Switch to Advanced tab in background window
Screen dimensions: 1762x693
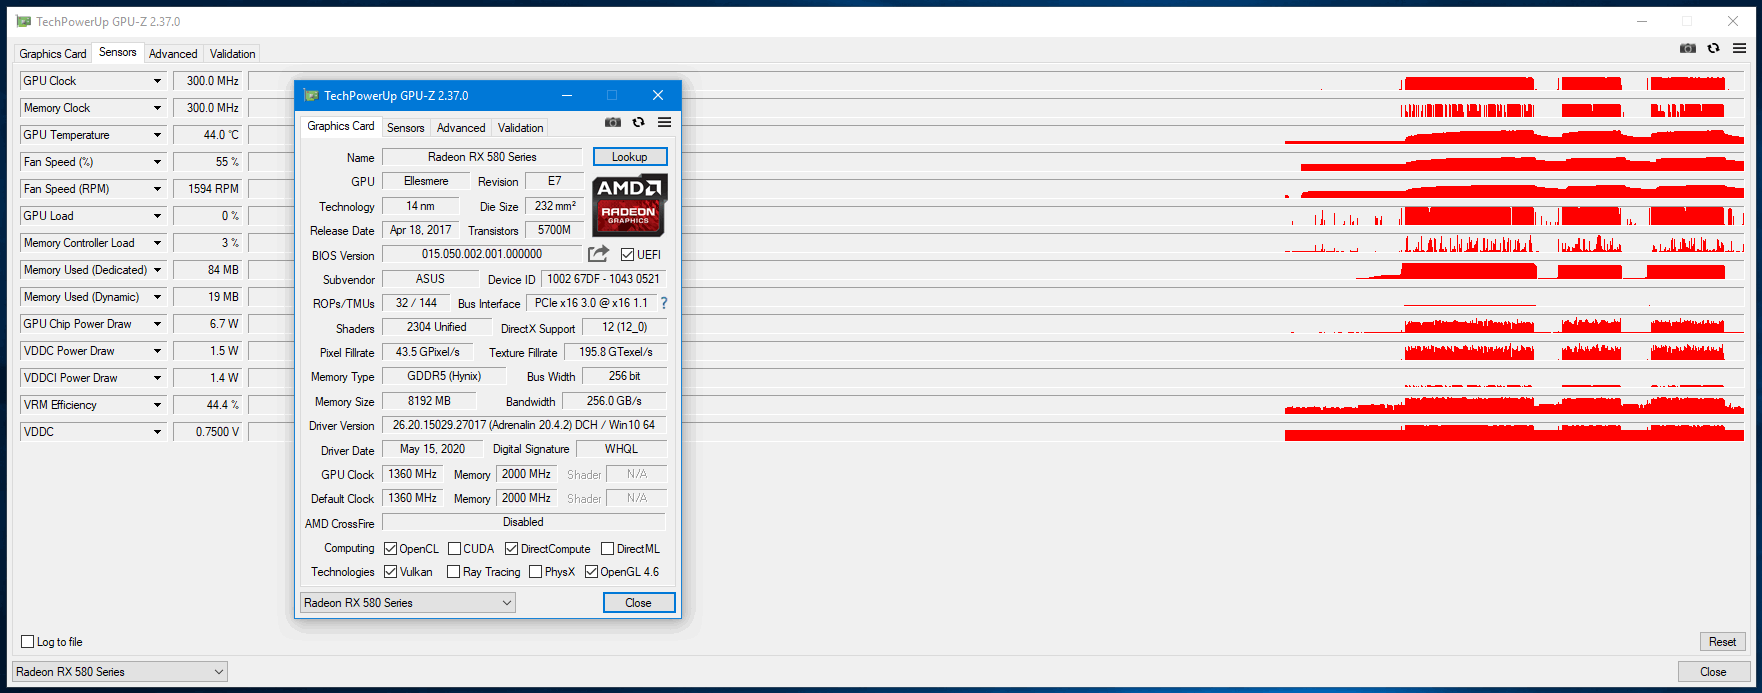(173, 54)
